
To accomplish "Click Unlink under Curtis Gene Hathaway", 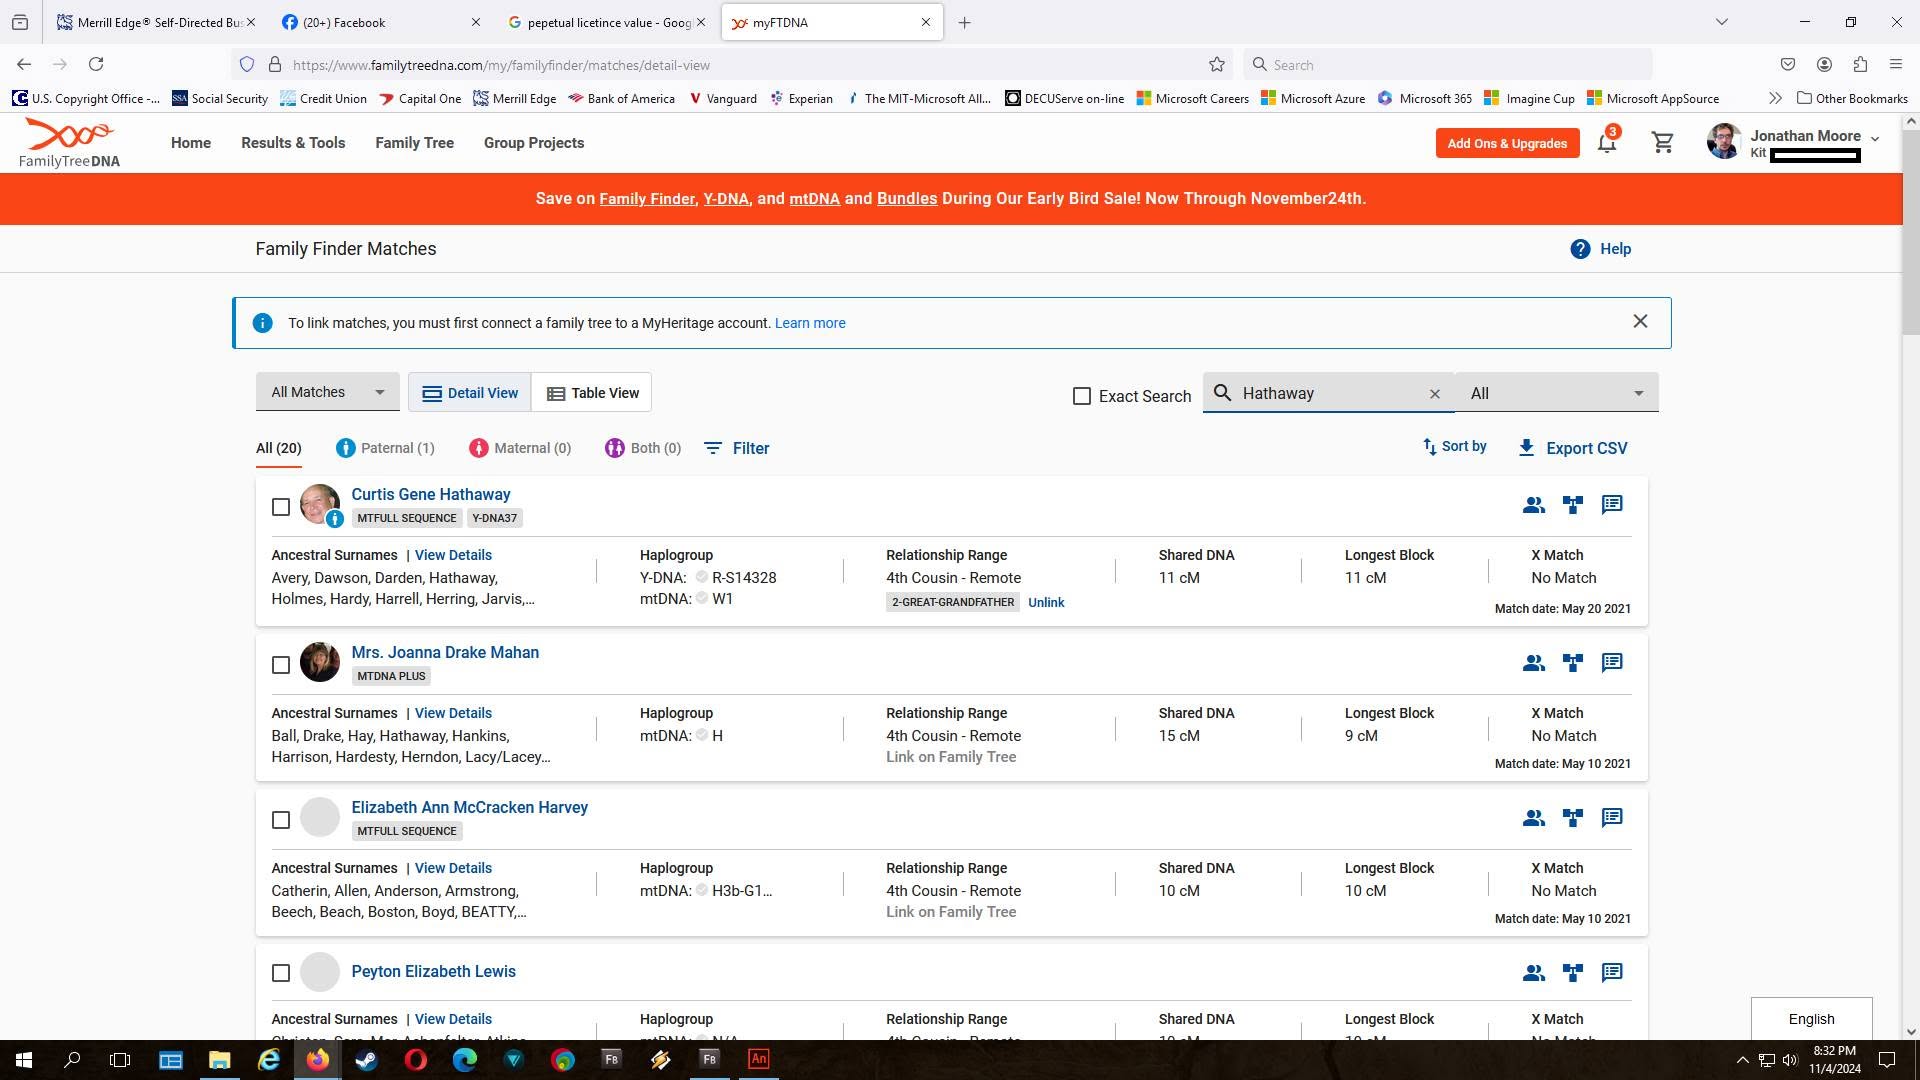I will (x=1046, y=602).
